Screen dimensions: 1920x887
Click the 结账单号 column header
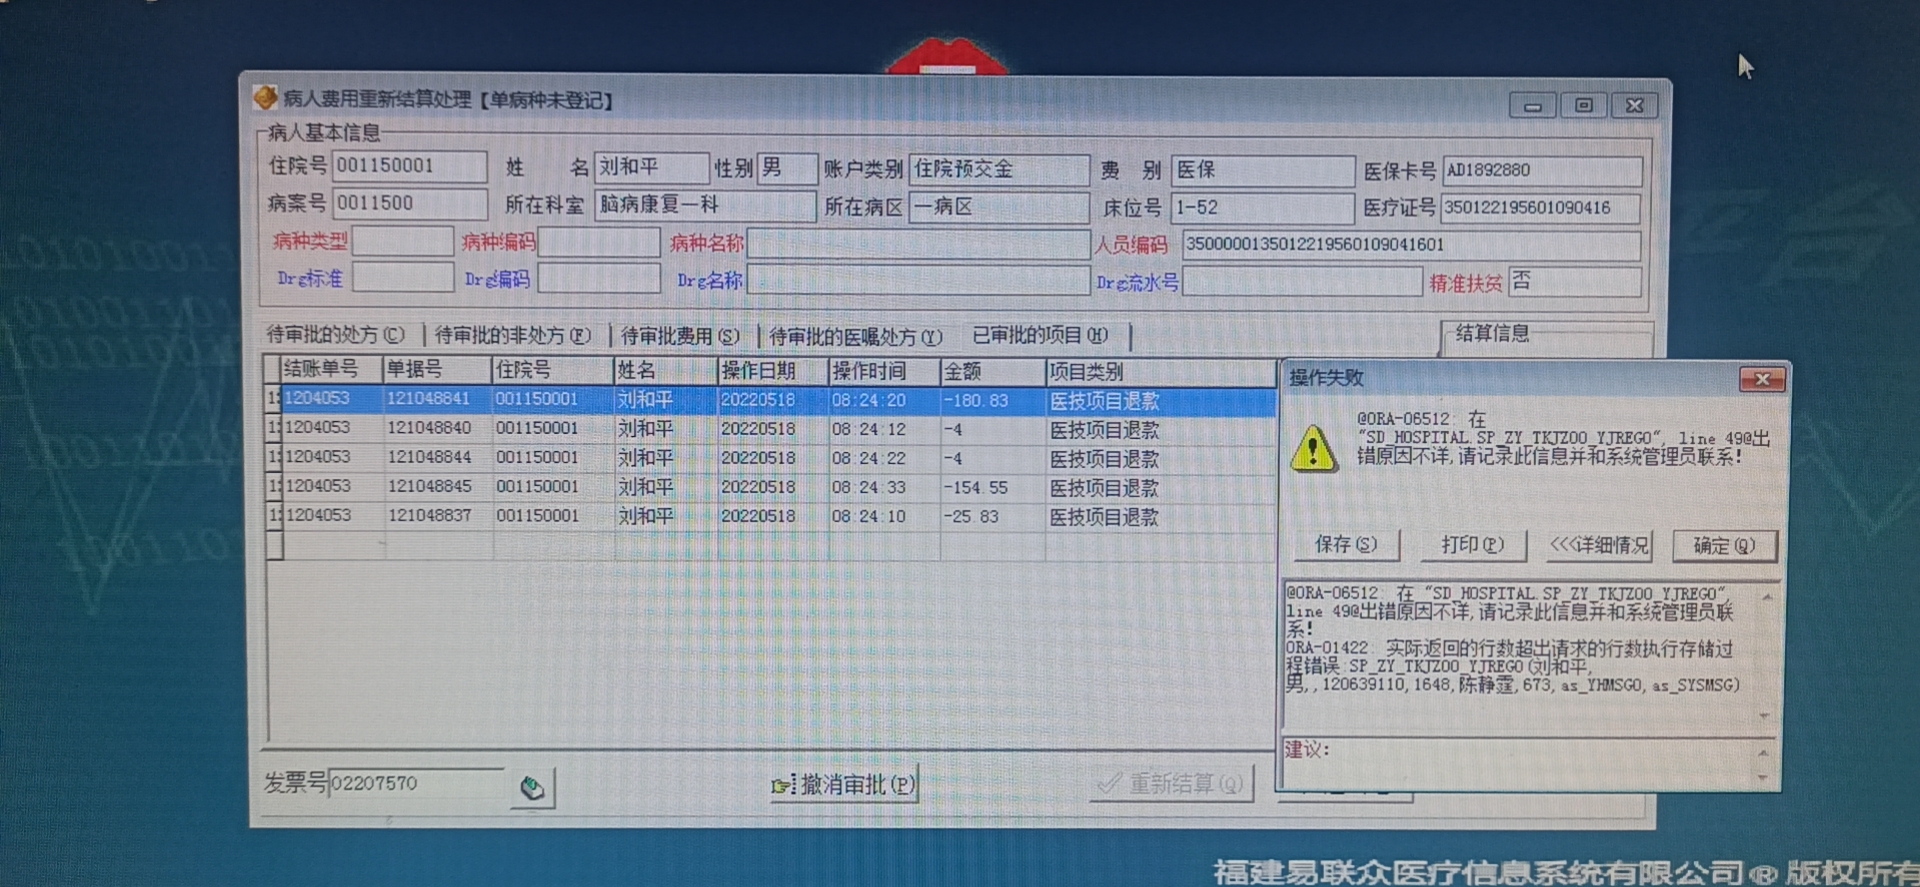click(331, 370)
